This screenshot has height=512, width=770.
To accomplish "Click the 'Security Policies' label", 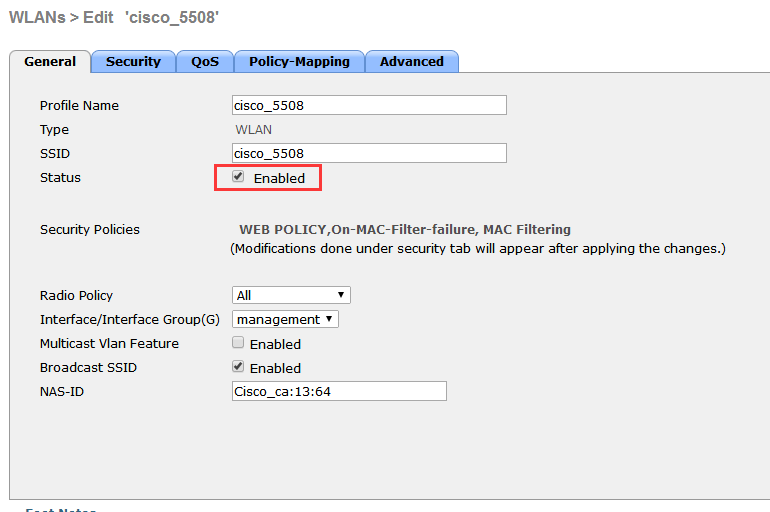I will tap(90, 229).
